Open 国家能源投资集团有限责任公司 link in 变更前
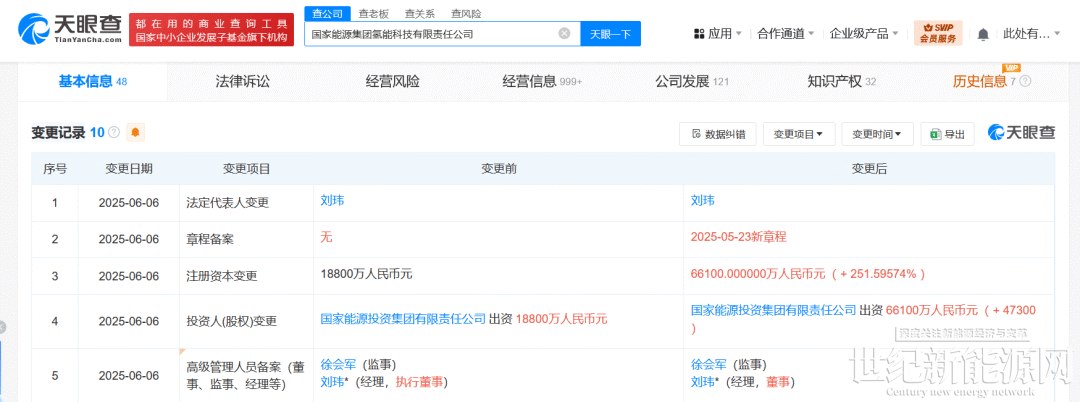The width and height of the screenshot is (1080, 402). coord(404,319)
